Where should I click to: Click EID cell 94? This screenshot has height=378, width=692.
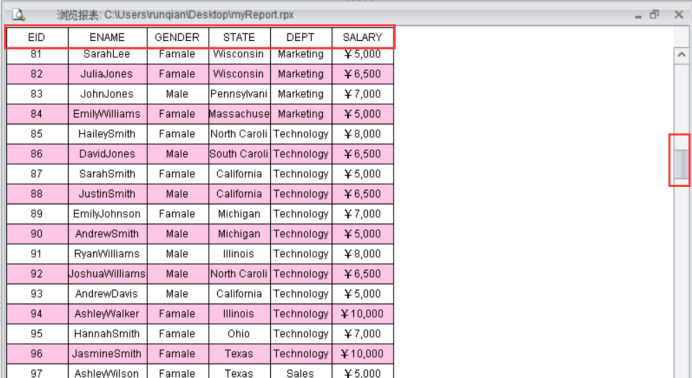[x=37, y=314]
